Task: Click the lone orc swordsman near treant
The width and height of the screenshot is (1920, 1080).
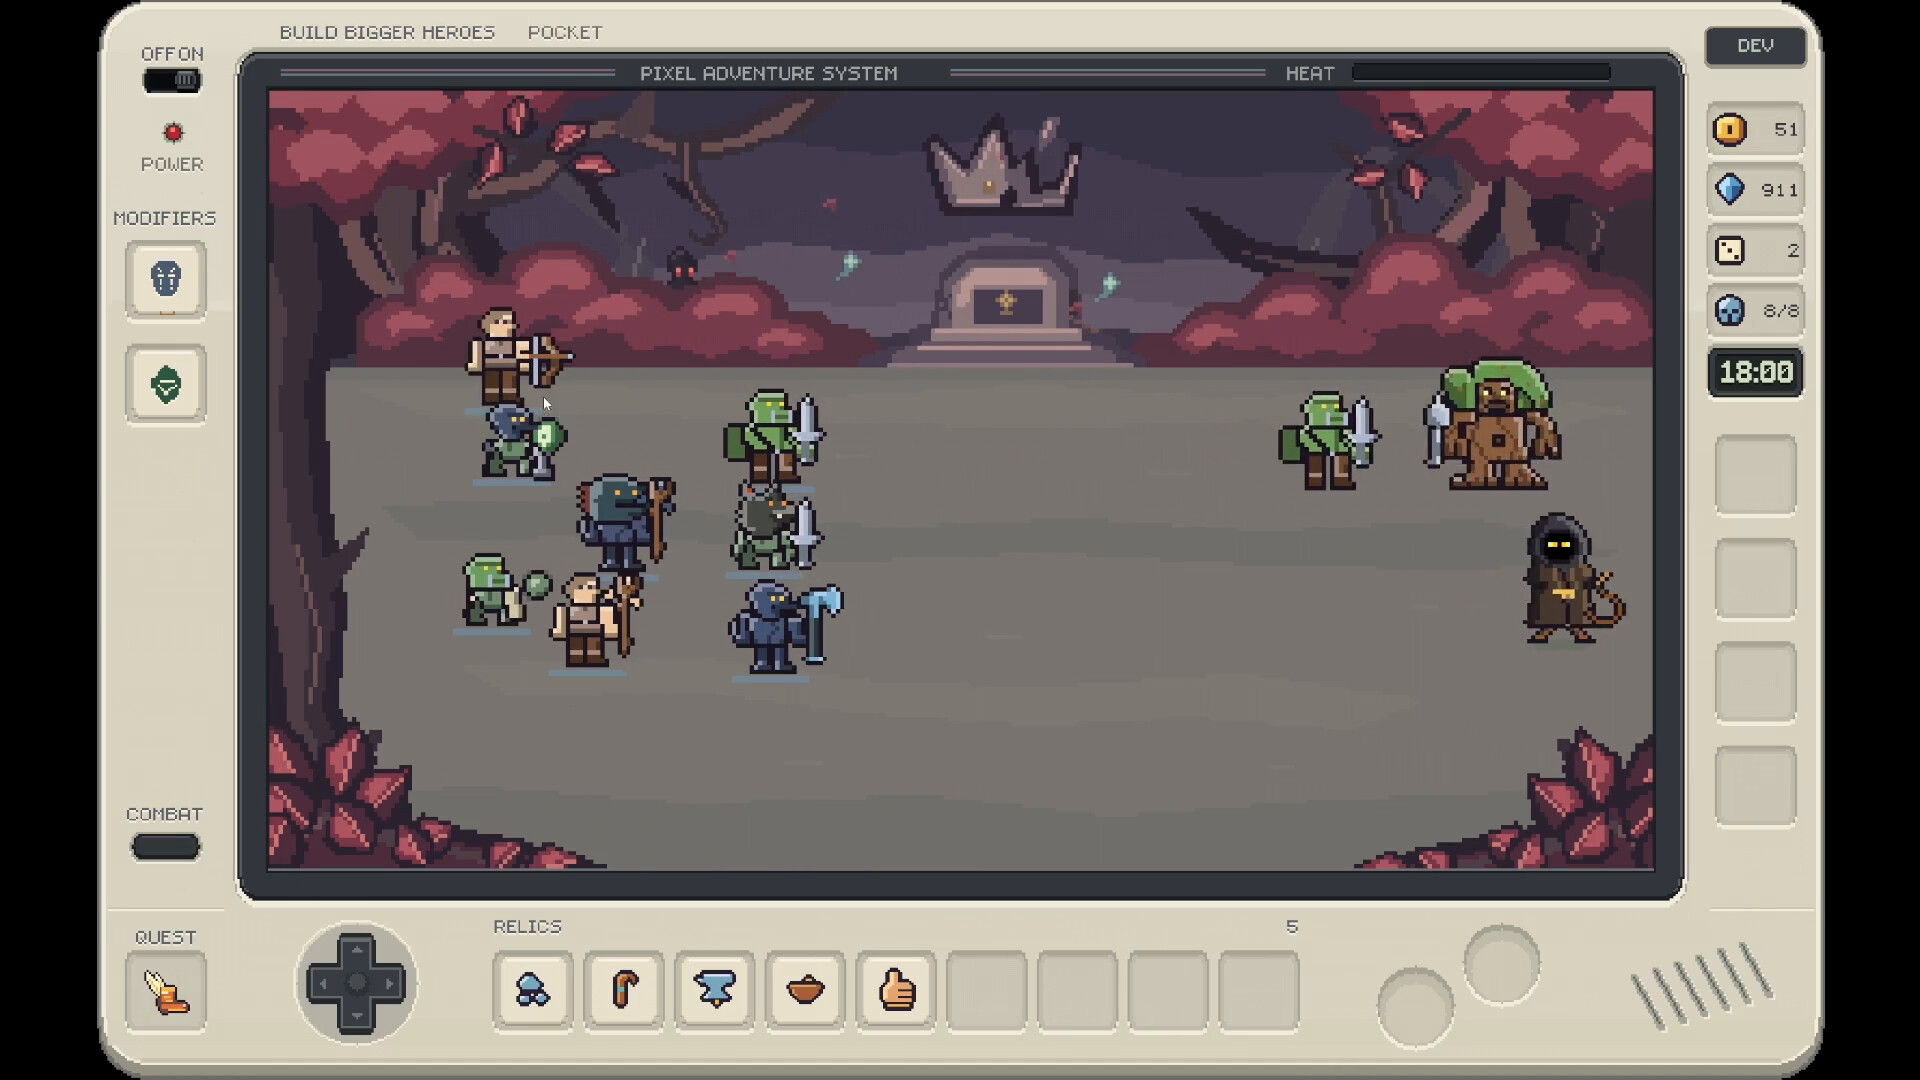Action: (x=1329, y=440)
